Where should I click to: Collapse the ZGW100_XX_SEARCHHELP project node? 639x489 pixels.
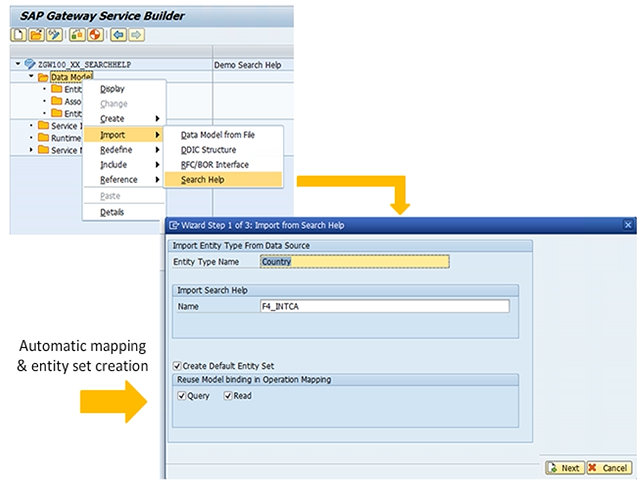pyautogui.click(x=16, y=64)
